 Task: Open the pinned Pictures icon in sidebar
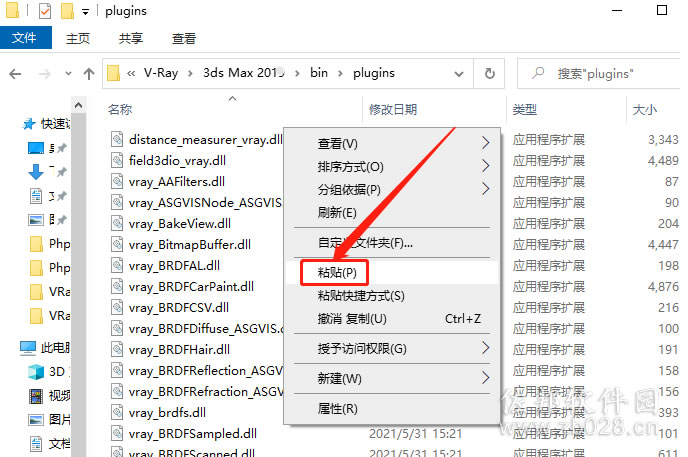pyautogui.click(x=36, y=219)
